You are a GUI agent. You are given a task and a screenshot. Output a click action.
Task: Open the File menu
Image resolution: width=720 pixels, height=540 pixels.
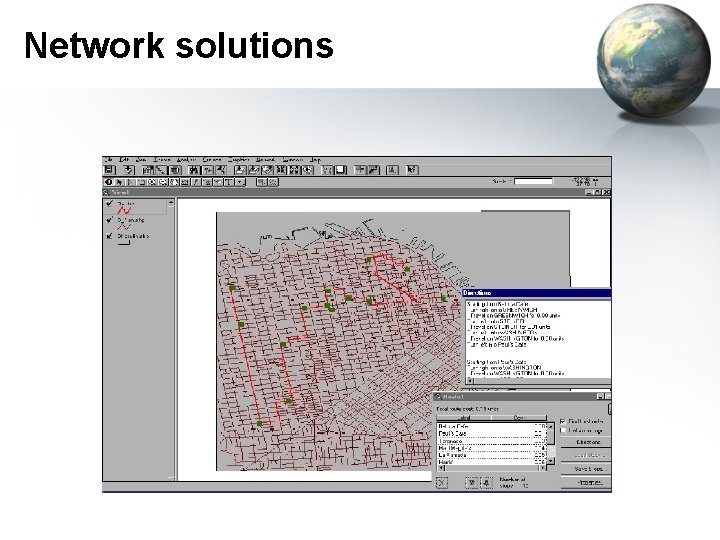pos(108,160)
